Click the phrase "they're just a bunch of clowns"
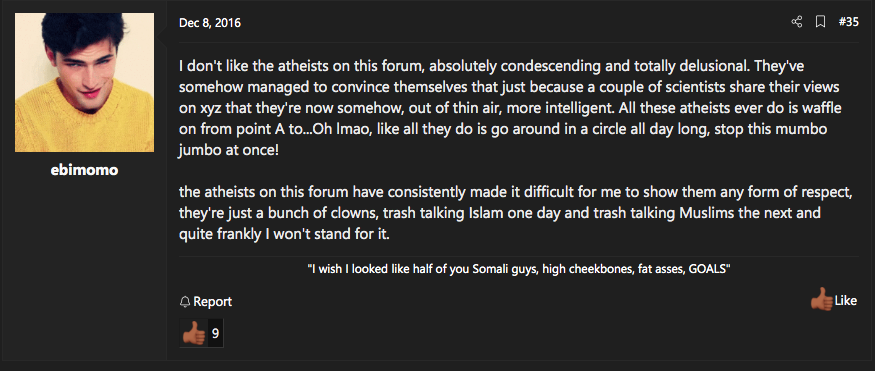 (271, 214)
